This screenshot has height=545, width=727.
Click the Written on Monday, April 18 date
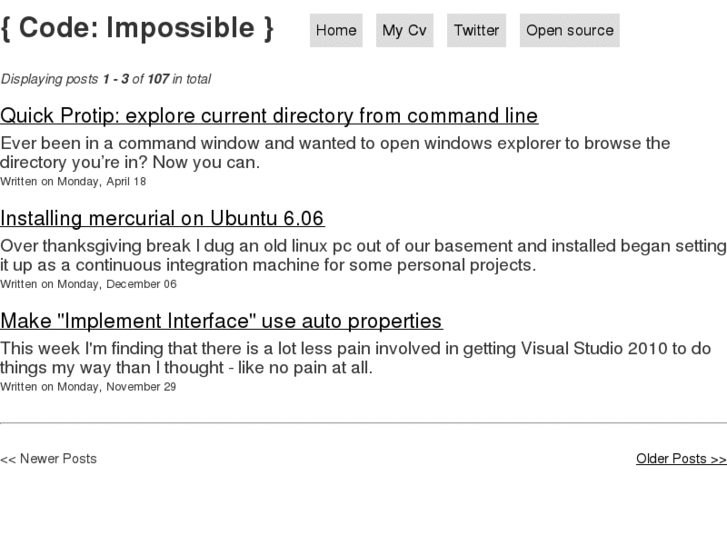point(73,182)
